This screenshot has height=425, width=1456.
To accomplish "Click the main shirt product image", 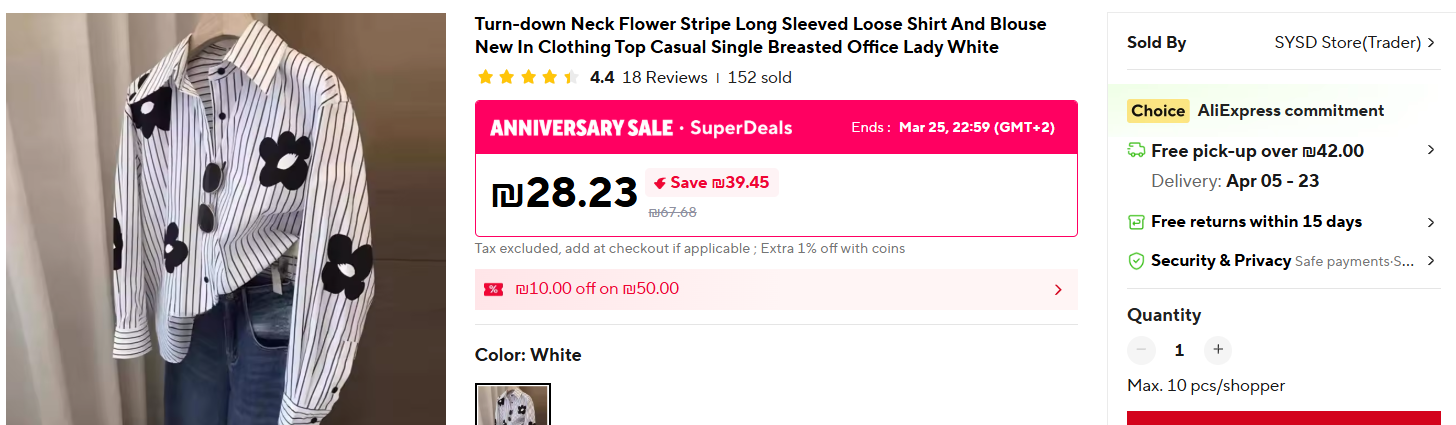I will [226, 220].
